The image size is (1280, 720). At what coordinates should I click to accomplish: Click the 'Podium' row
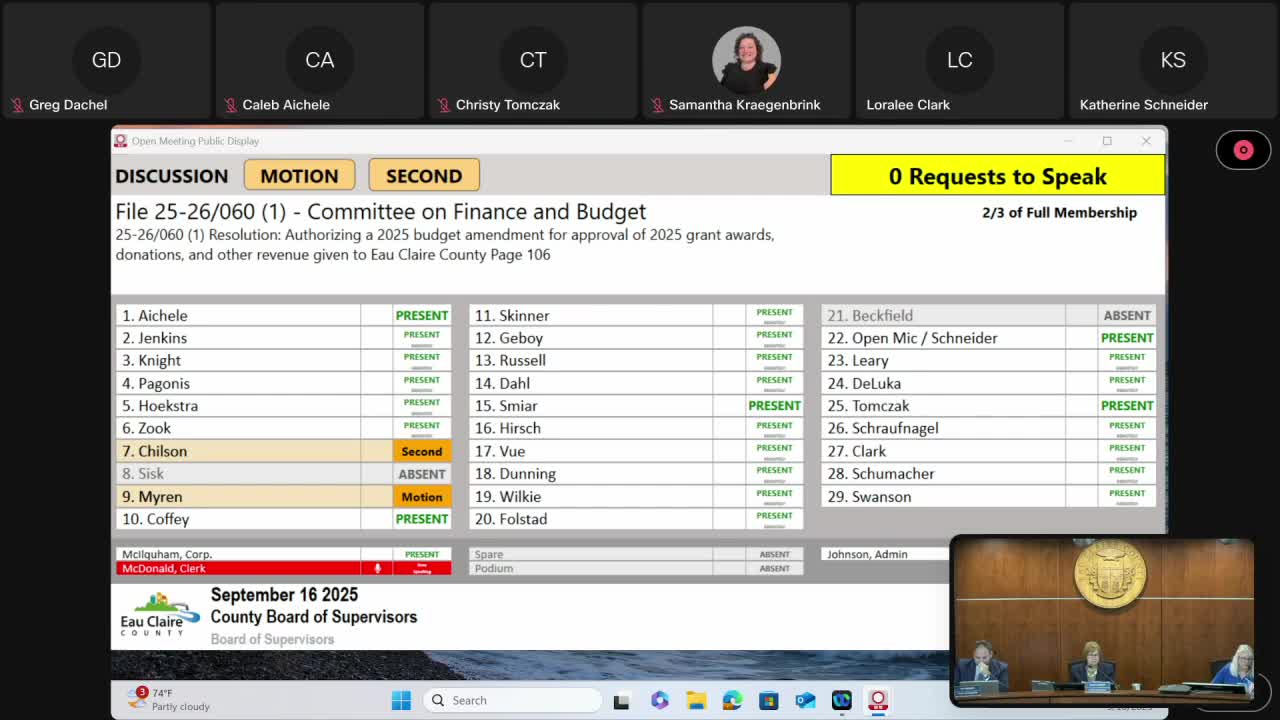(x=636, y=568)
